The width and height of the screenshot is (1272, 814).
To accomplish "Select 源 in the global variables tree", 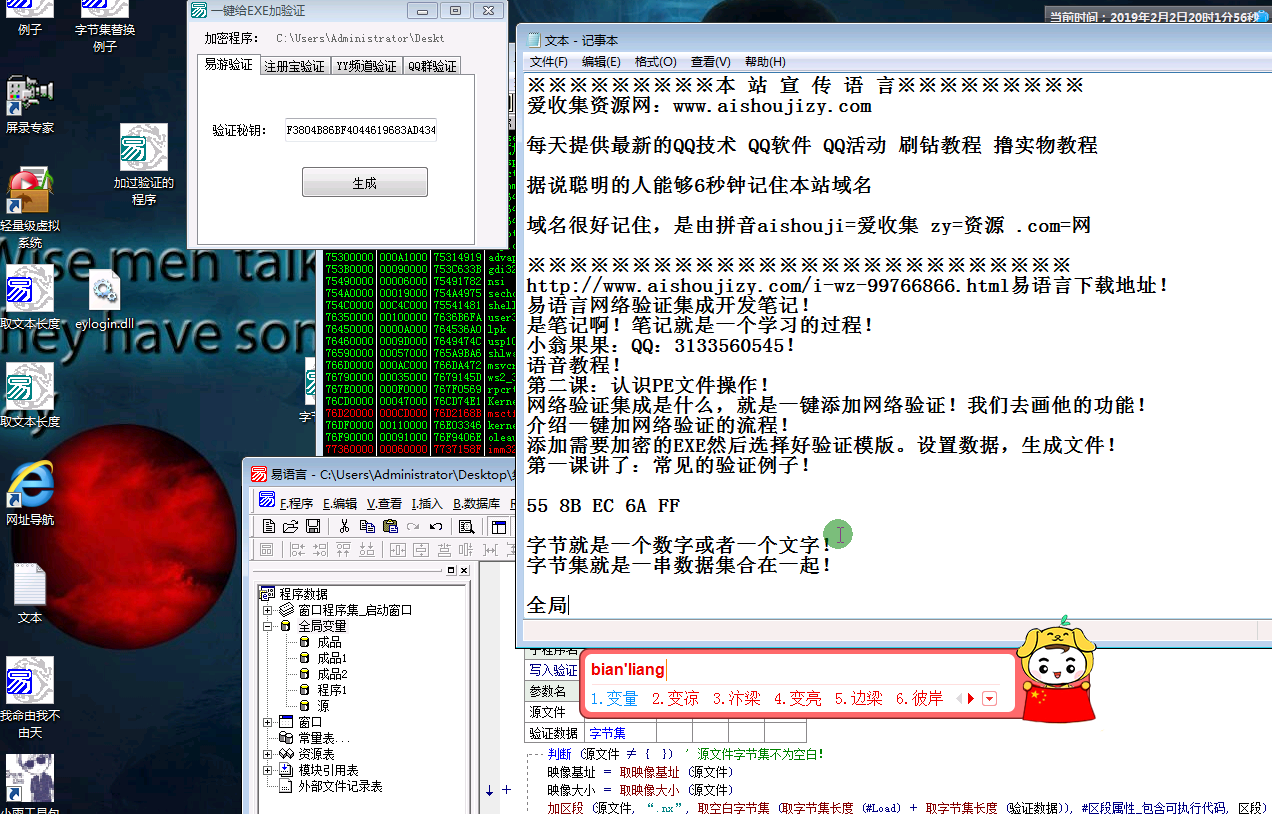I will [323, 706].
